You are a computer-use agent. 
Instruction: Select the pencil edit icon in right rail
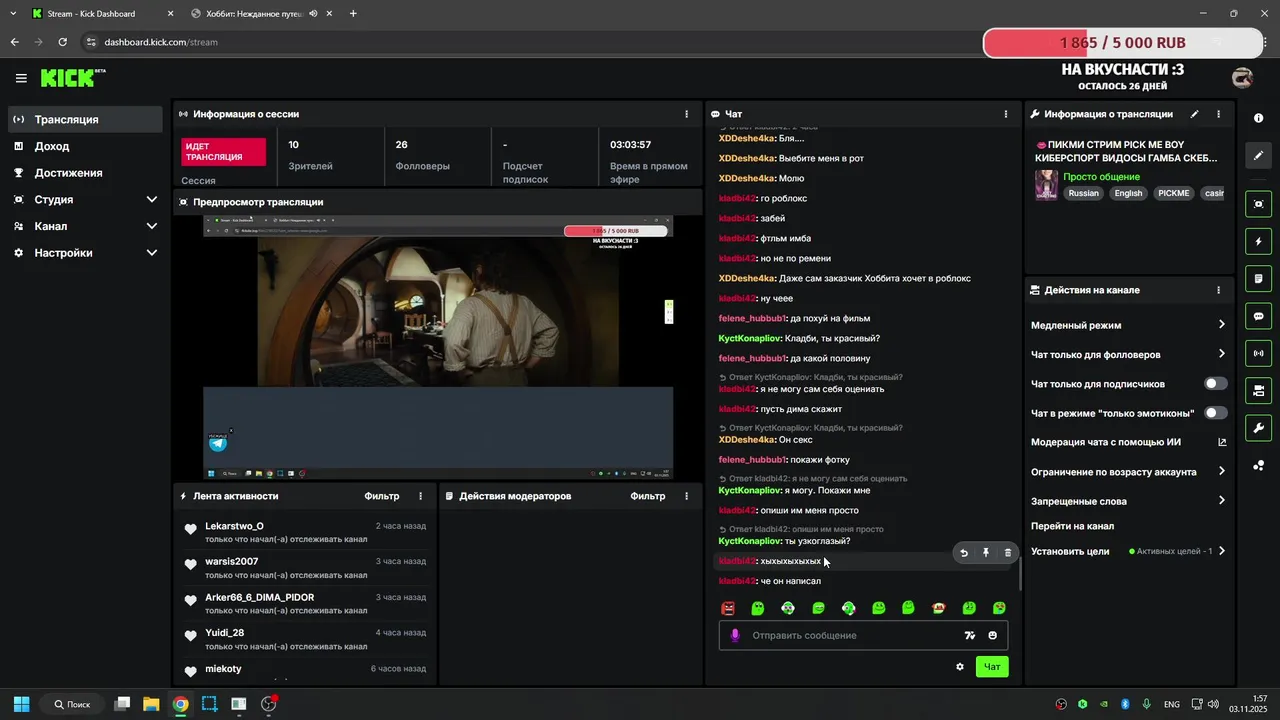[1258, 156]
